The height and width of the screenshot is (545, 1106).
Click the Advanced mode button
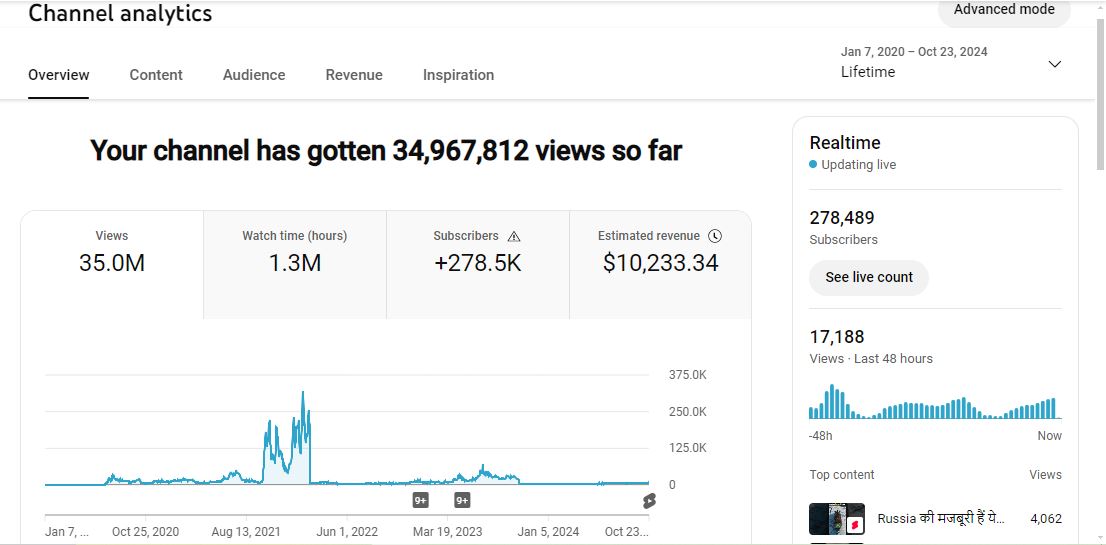1003,10
